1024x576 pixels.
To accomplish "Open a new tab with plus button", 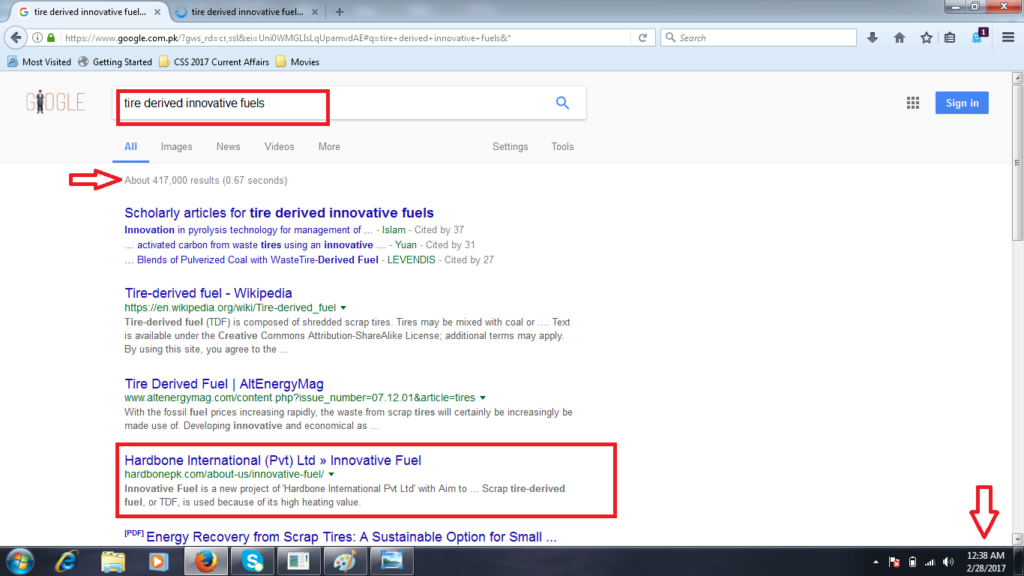I will click(339, 12).
